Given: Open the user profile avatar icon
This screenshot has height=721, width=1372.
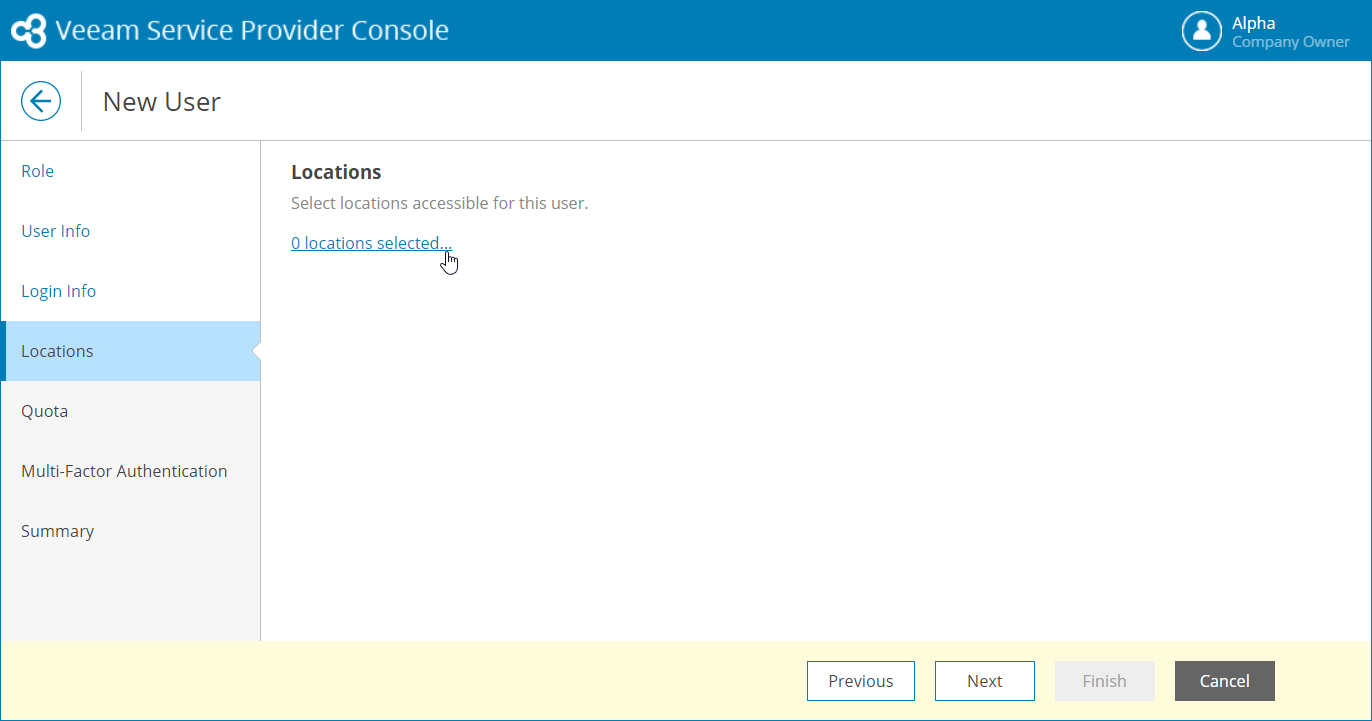Looking at the screenshot, I should (1202, 31).
